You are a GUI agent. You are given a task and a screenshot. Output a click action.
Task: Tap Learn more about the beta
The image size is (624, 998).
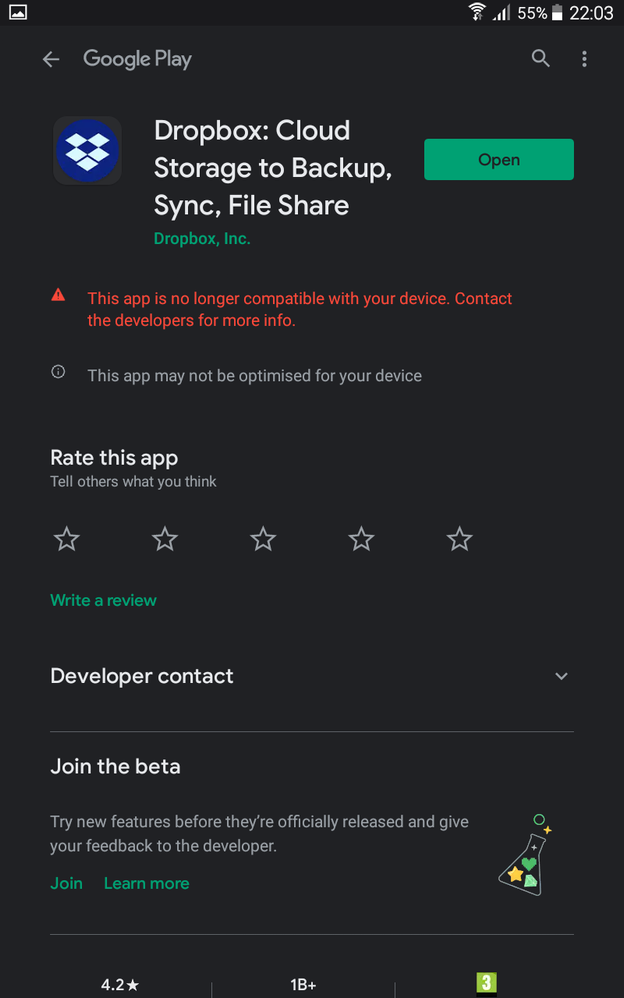pyautogui.click(x=146, y=883)
